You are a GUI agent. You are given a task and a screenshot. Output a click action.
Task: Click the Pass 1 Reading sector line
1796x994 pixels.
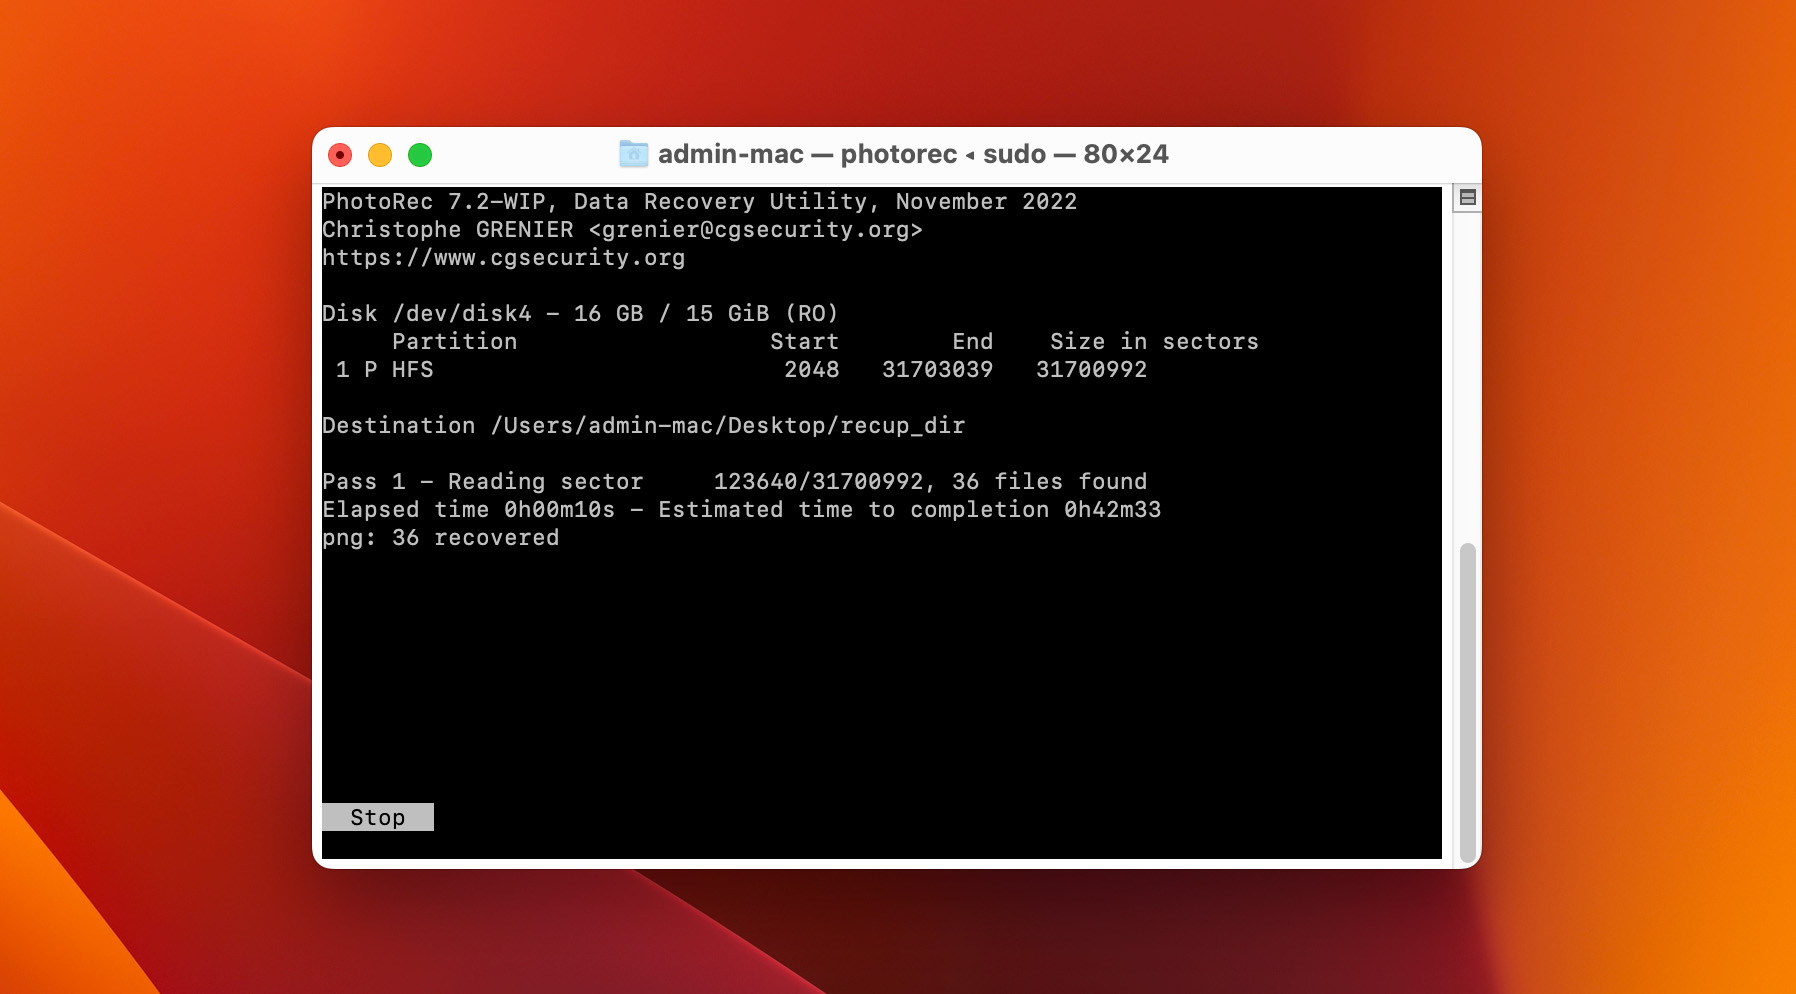coord(734,482)
